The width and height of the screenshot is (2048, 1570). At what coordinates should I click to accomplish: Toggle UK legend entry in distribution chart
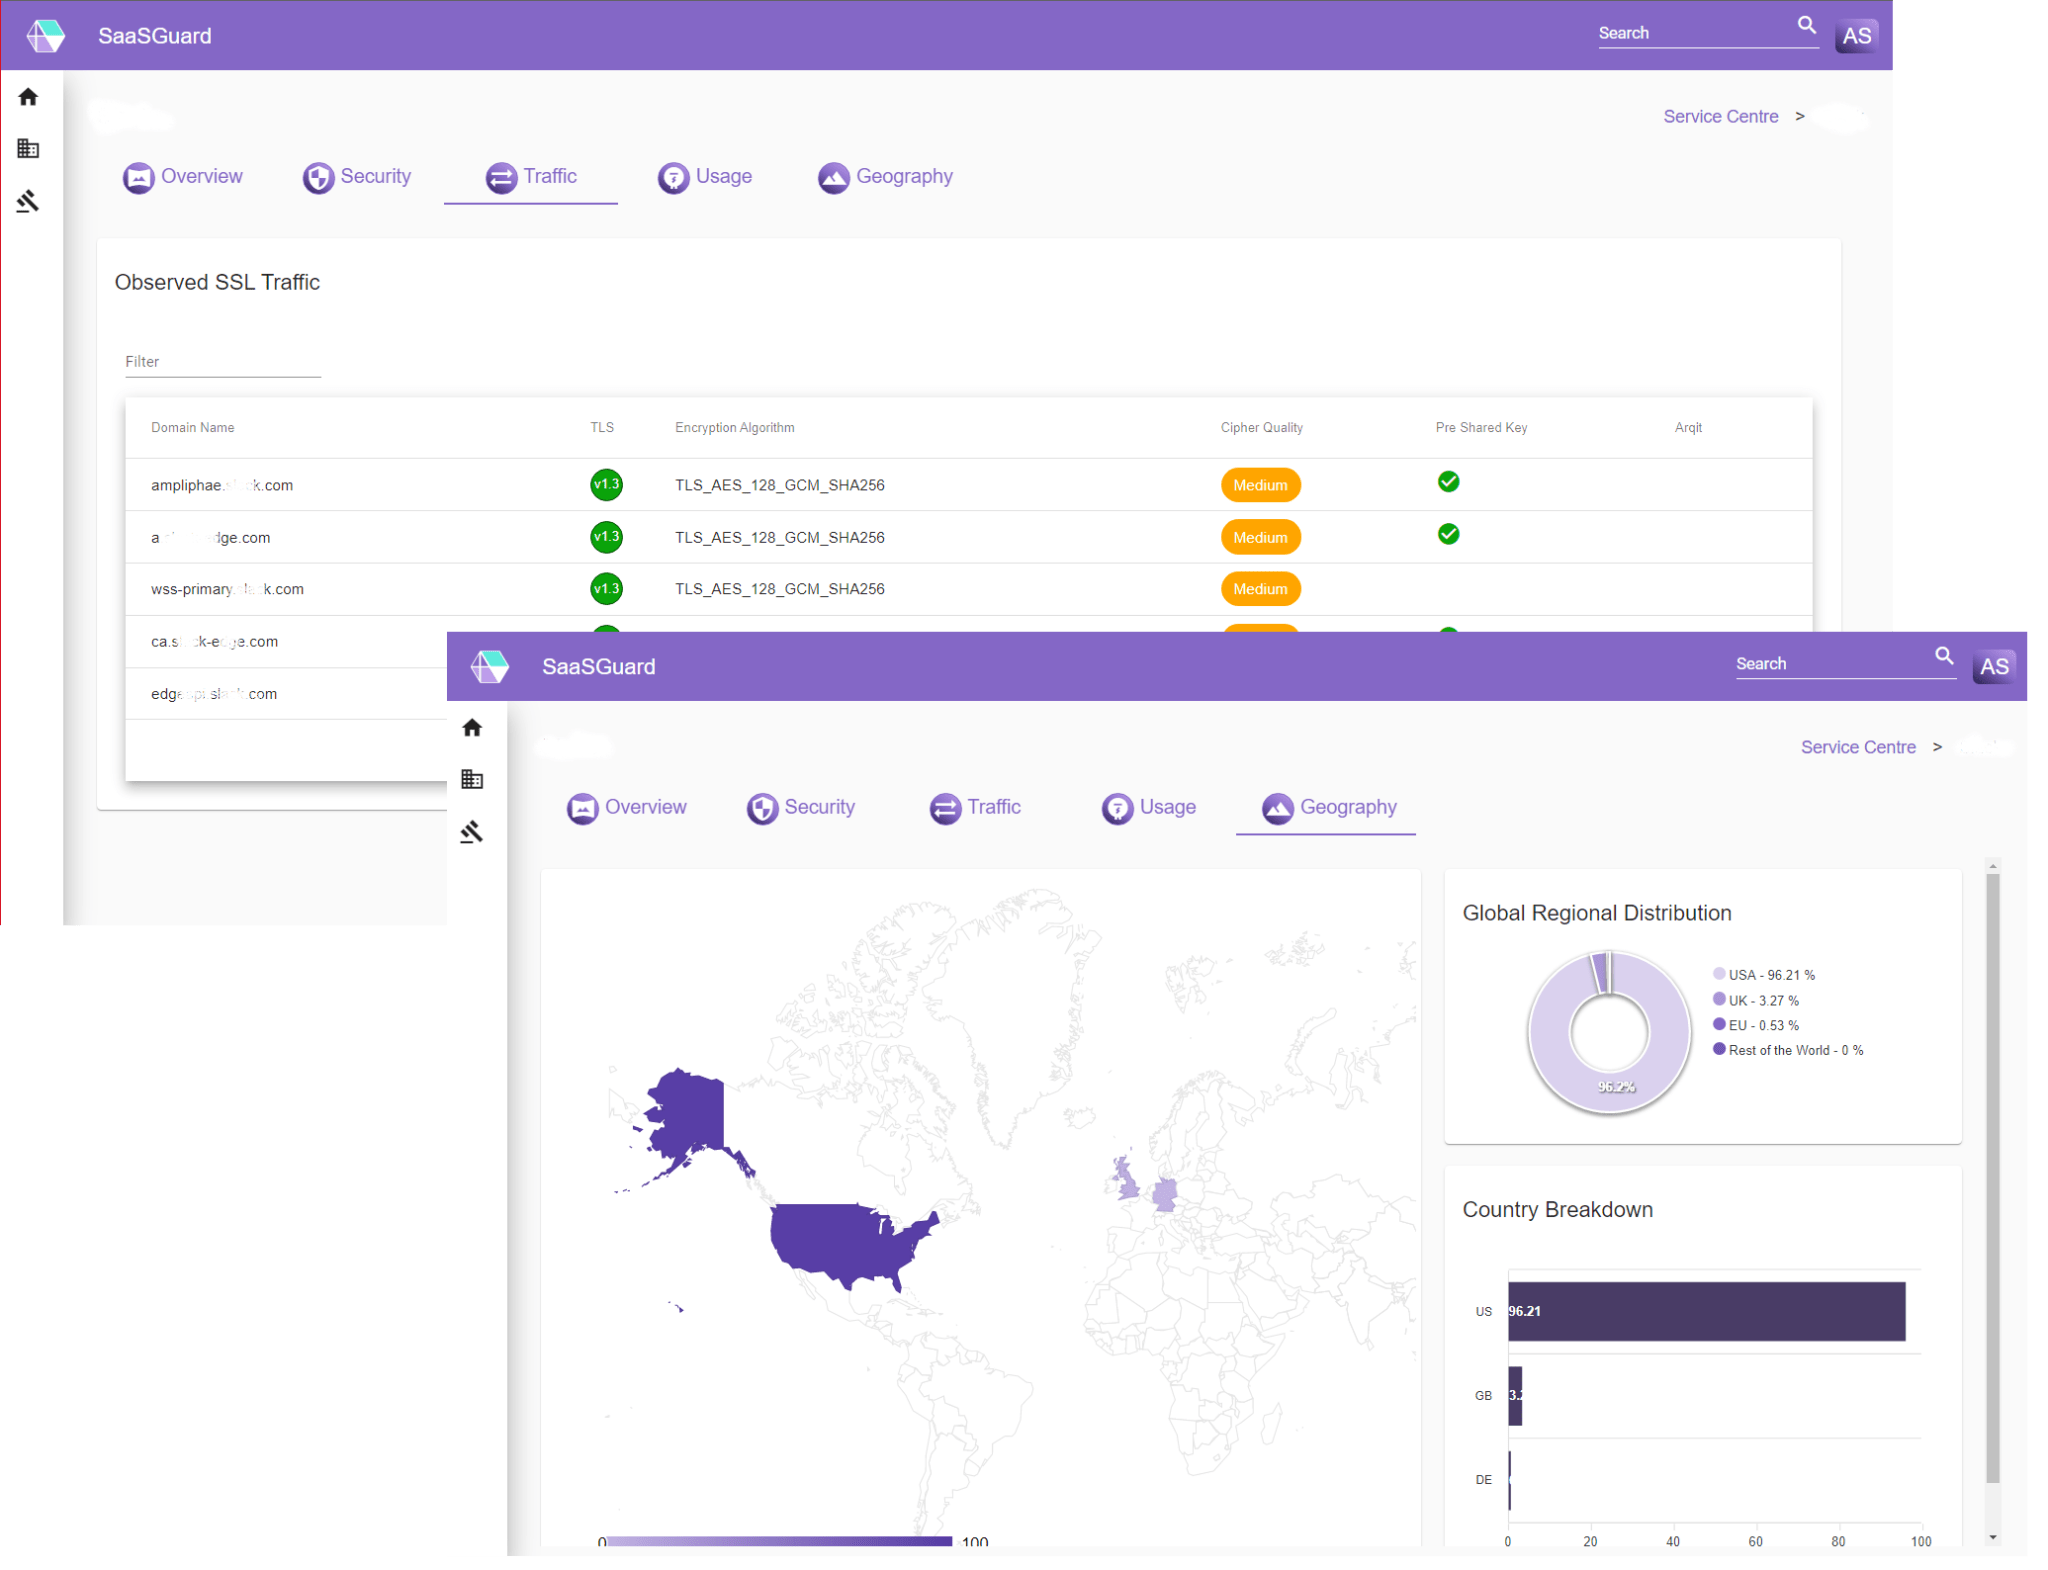pyautogui.click(x=1762, y=1001)
